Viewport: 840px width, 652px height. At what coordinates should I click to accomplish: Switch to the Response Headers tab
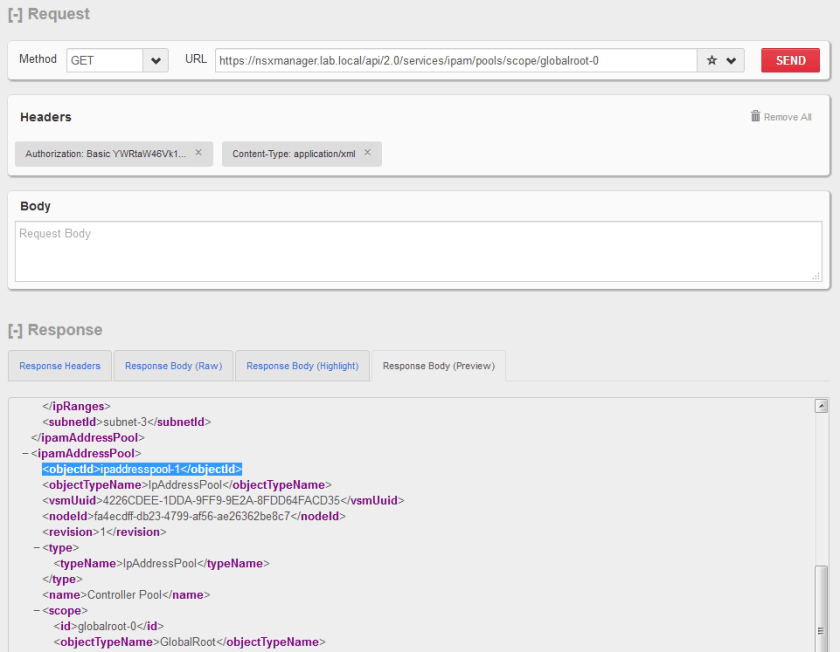click(x=60, y=366)
